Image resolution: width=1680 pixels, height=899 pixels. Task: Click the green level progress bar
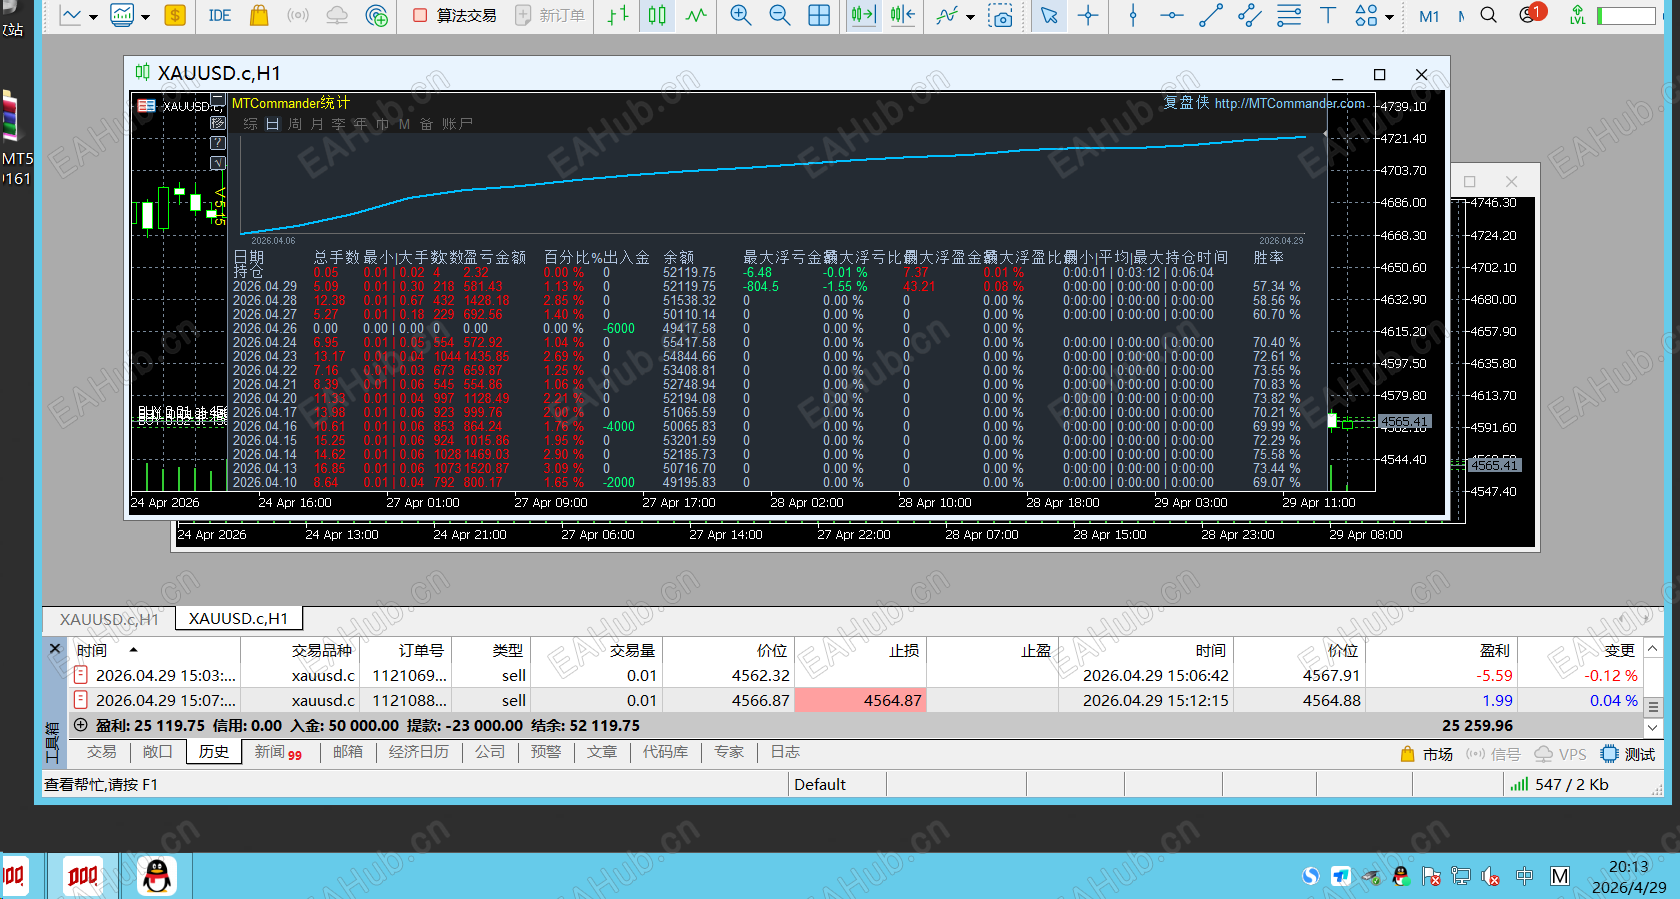coord(1626,15)
